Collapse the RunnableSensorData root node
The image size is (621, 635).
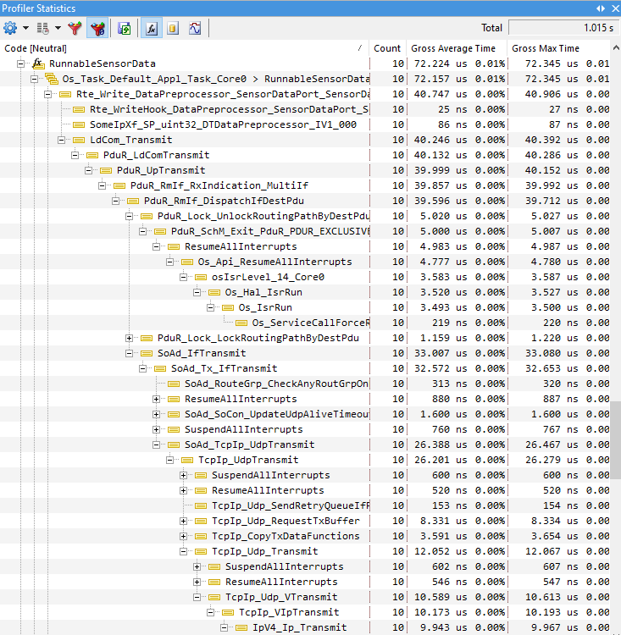(21, 64)
